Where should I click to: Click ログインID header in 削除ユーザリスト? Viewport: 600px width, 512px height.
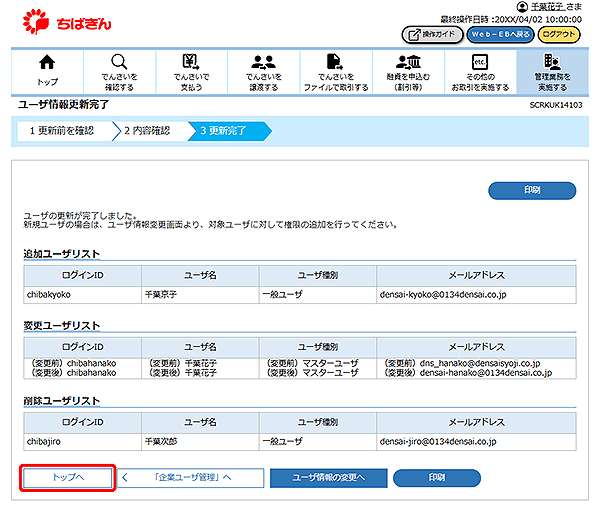point(82,422)
